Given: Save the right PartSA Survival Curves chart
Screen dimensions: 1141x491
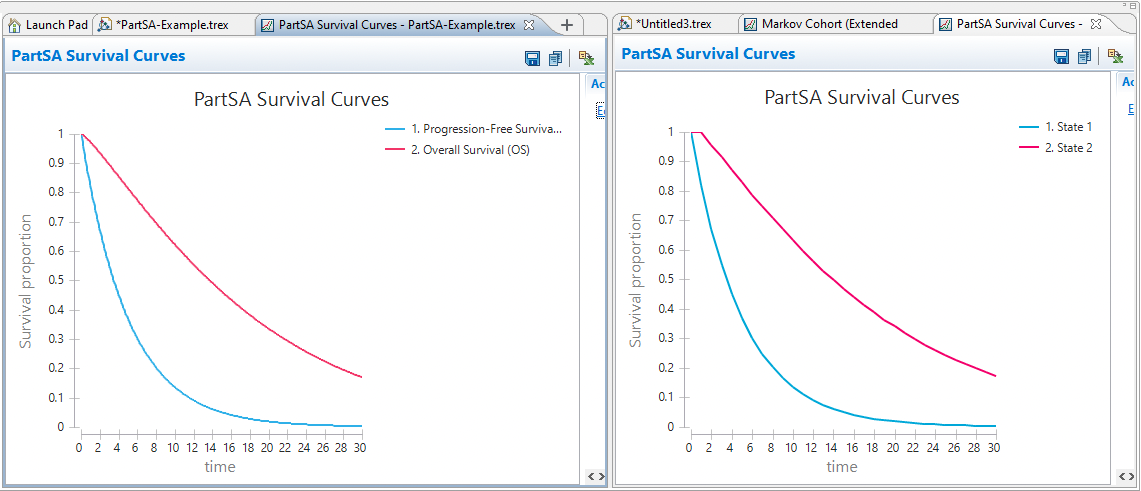Looking at the screenshot, I should click(1061, 57).
